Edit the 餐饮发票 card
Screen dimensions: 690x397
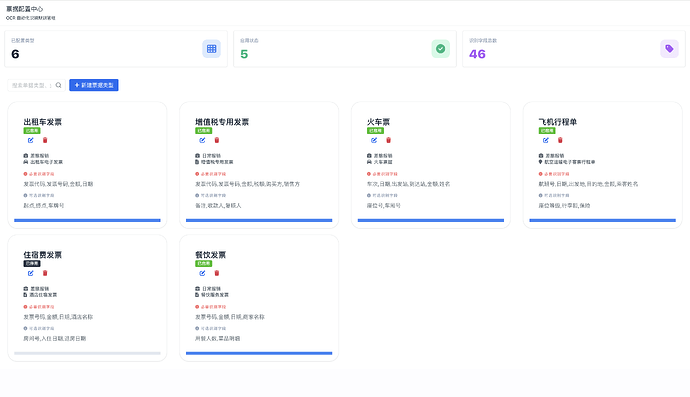pyautogui.click(x=202, y=273)
